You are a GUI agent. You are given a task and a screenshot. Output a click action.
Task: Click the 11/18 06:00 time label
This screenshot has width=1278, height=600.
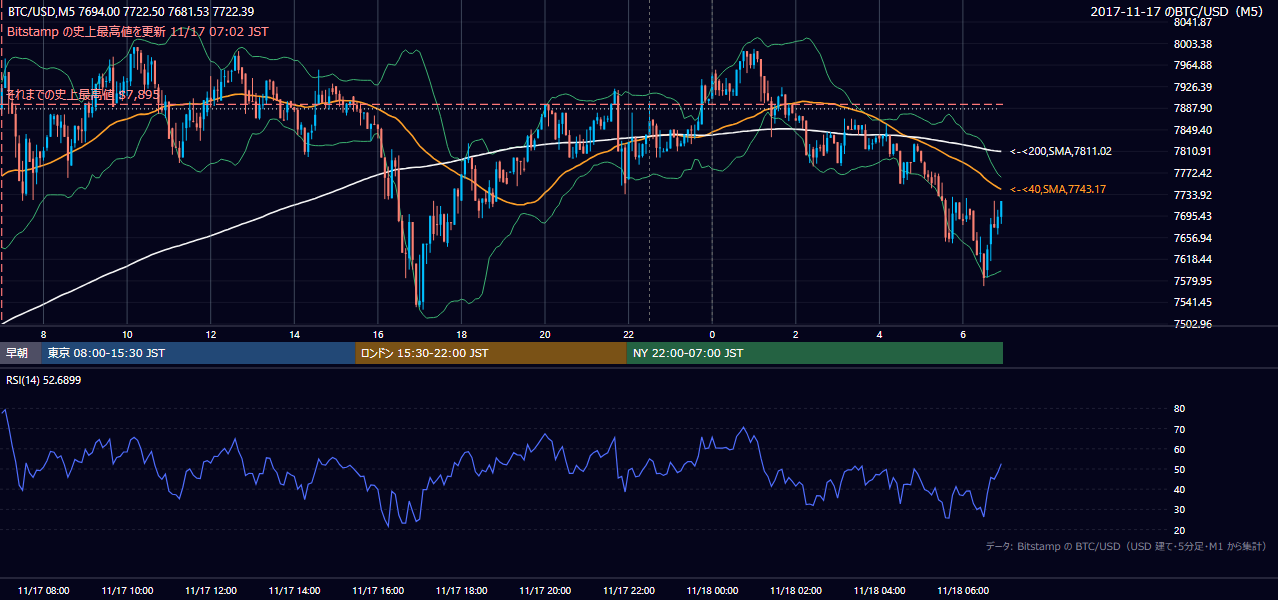point(963,591)
